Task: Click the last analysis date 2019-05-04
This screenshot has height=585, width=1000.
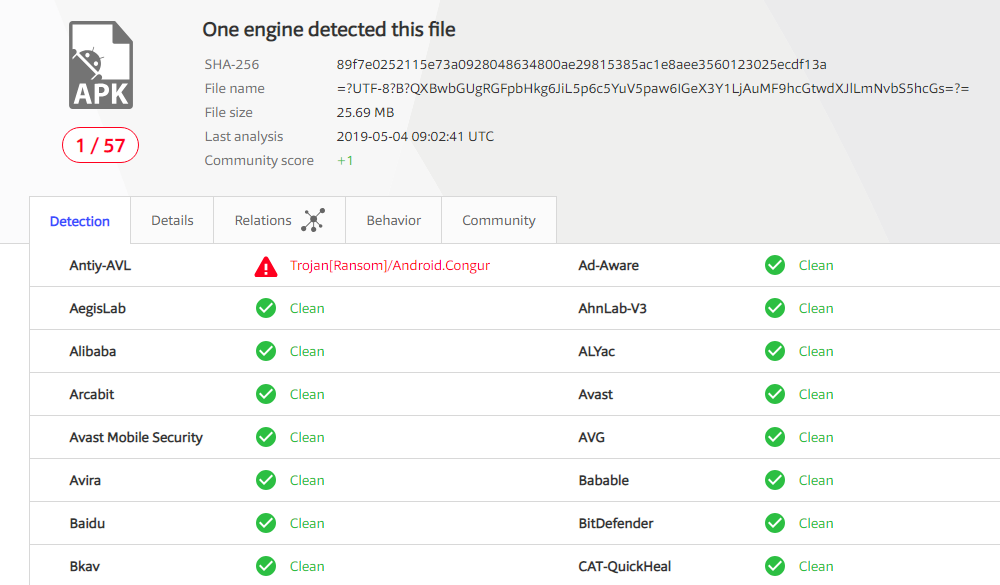Action: point(415,137)
